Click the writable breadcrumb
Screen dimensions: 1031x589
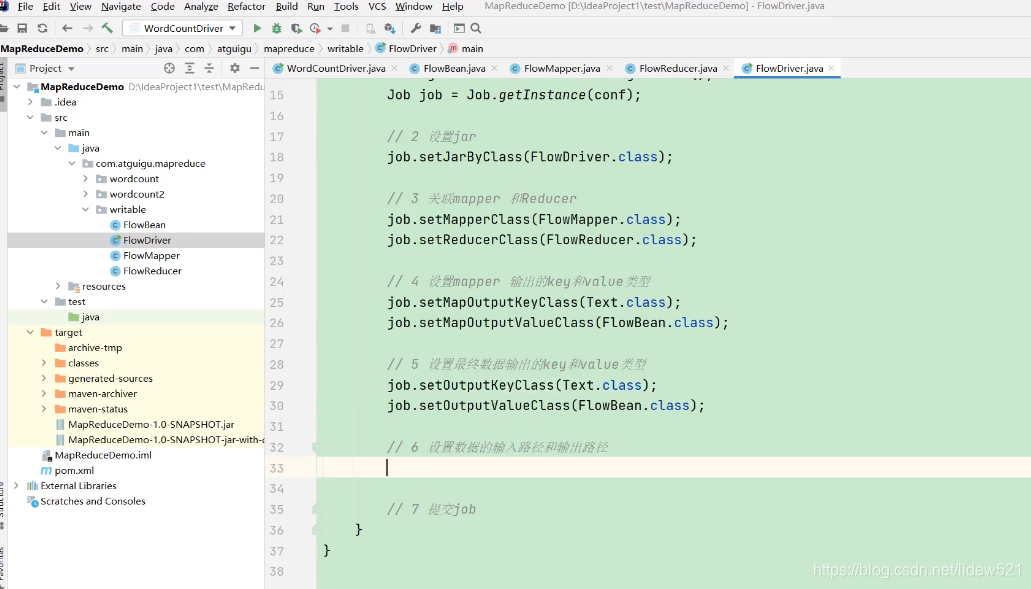(345, 49)
